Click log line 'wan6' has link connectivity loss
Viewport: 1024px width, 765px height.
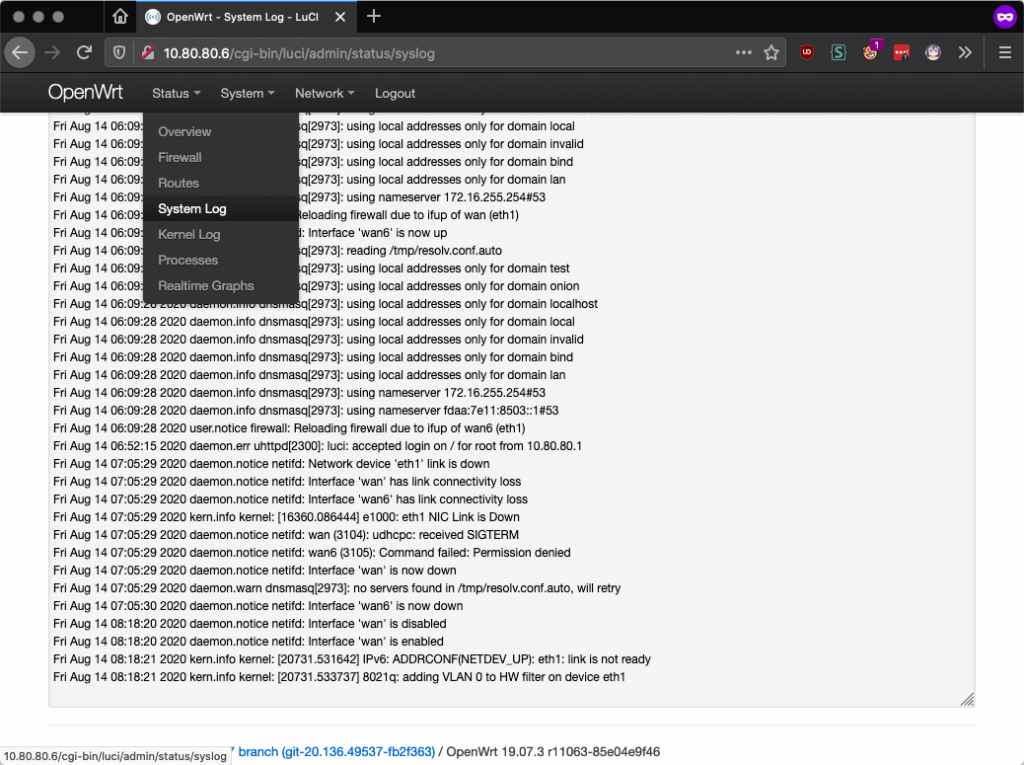pyautogui.click(x=290, y=499)
